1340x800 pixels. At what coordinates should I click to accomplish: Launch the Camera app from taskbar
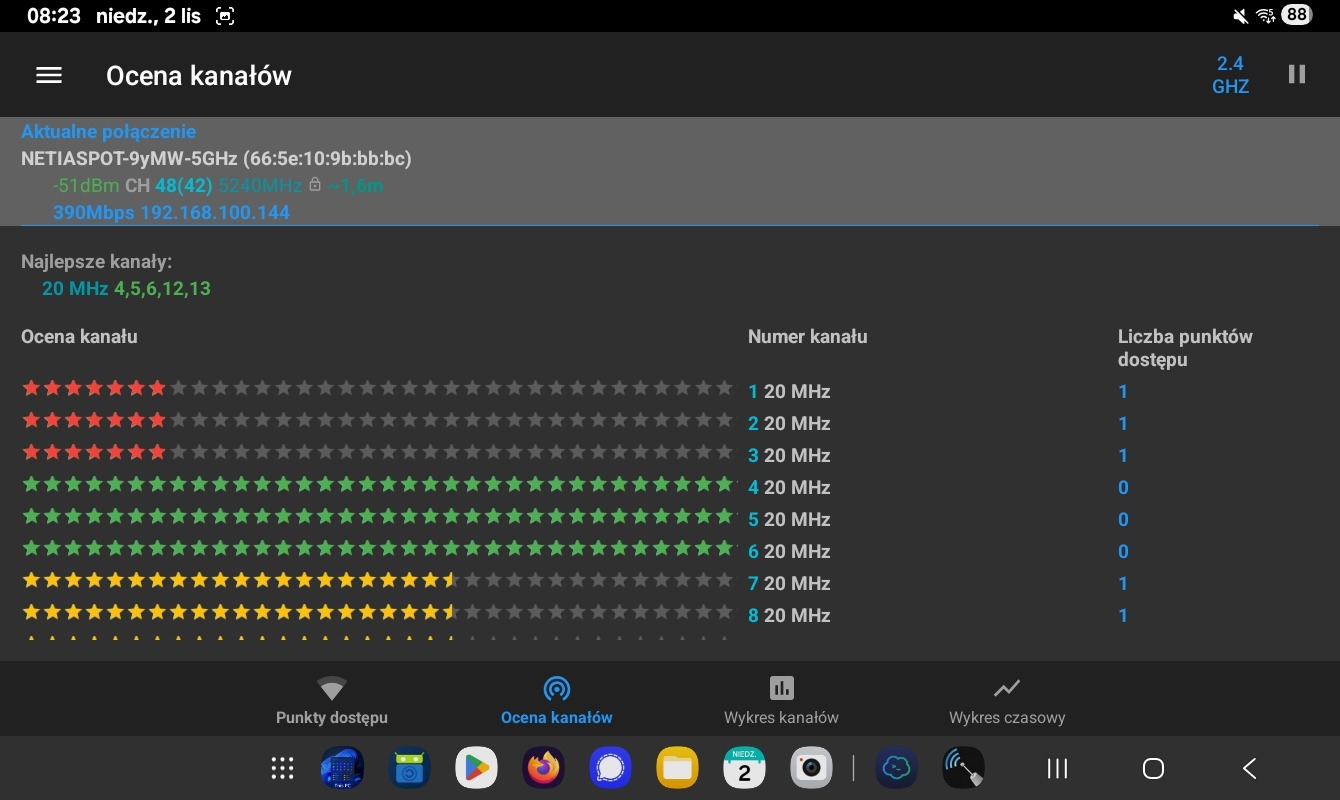pos(811,768)
